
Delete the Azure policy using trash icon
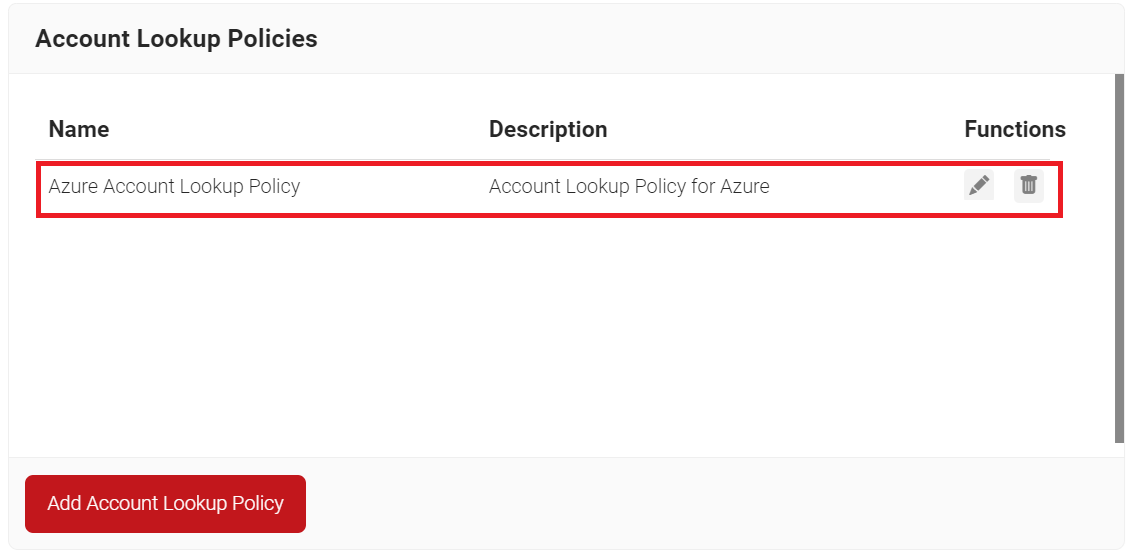click(1028, 186)
